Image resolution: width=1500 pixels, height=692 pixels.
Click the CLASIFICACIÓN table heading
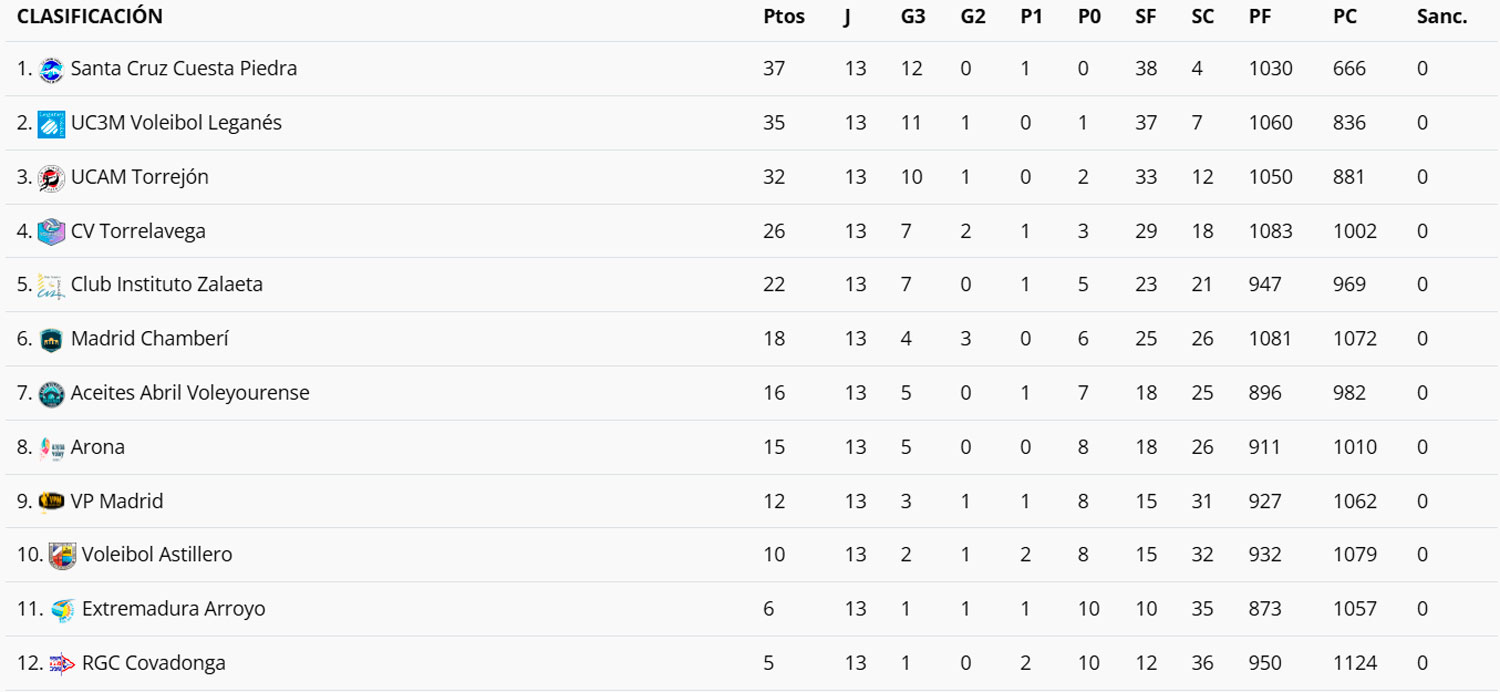click(x=90, y=17)
